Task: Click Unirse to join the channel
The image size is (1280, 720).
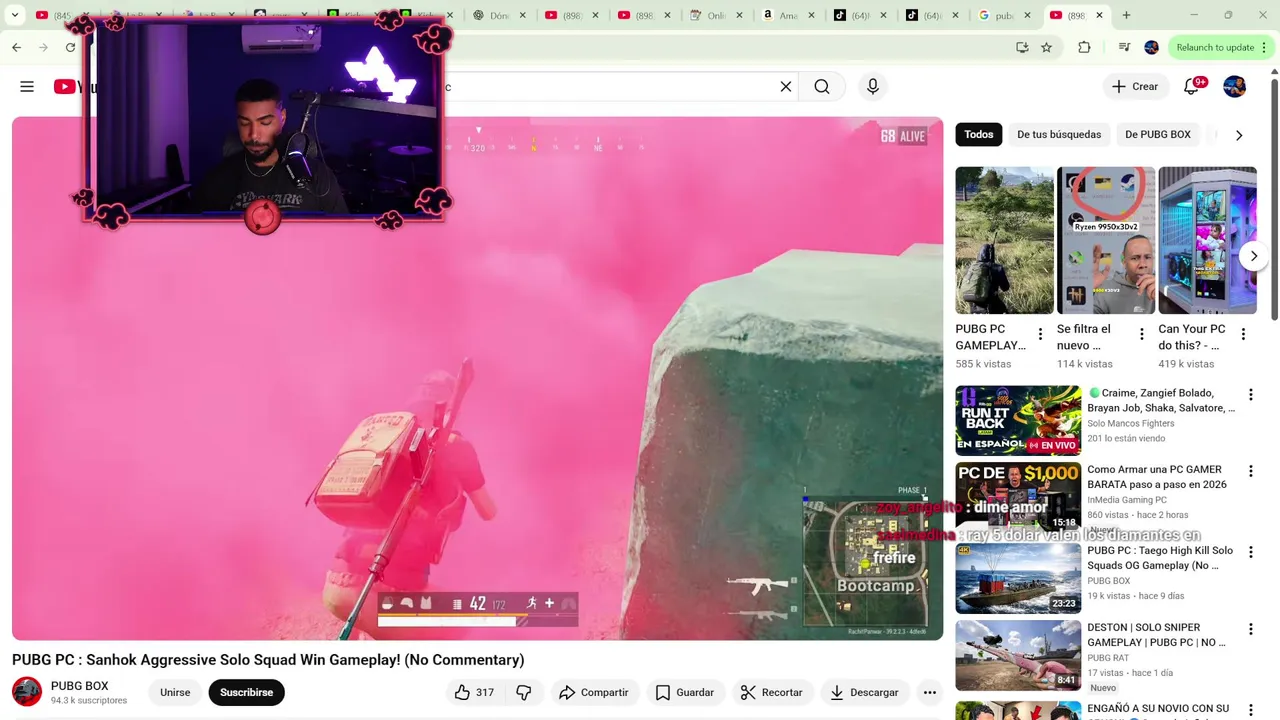Action: tap(175, 692)
